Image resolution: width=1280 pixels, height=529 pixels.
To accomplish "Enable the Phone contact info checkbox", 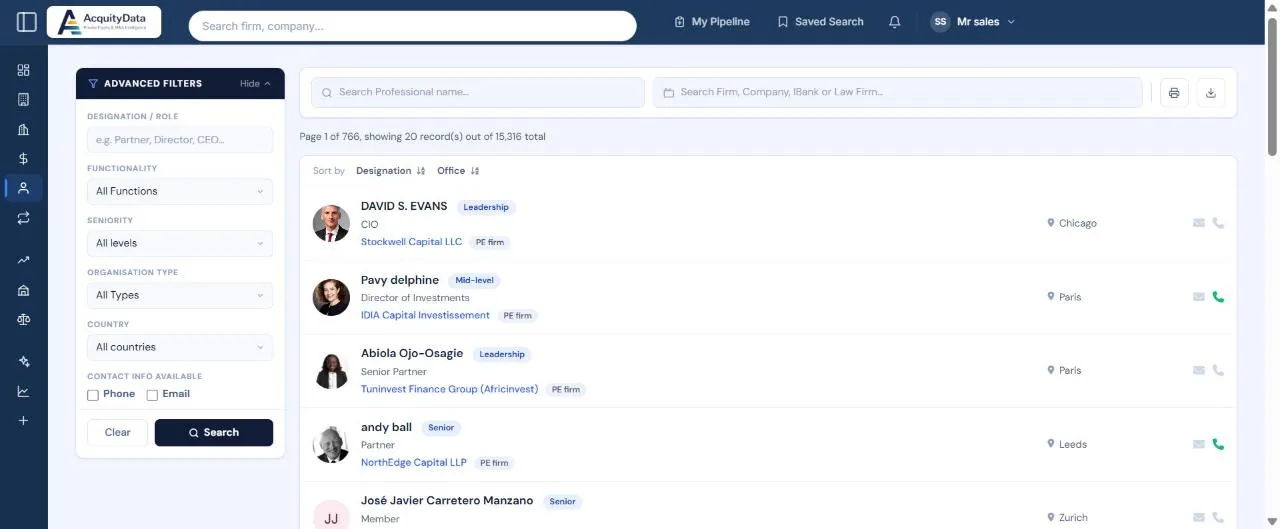I will pyautogui.click(x=93, y=395).
